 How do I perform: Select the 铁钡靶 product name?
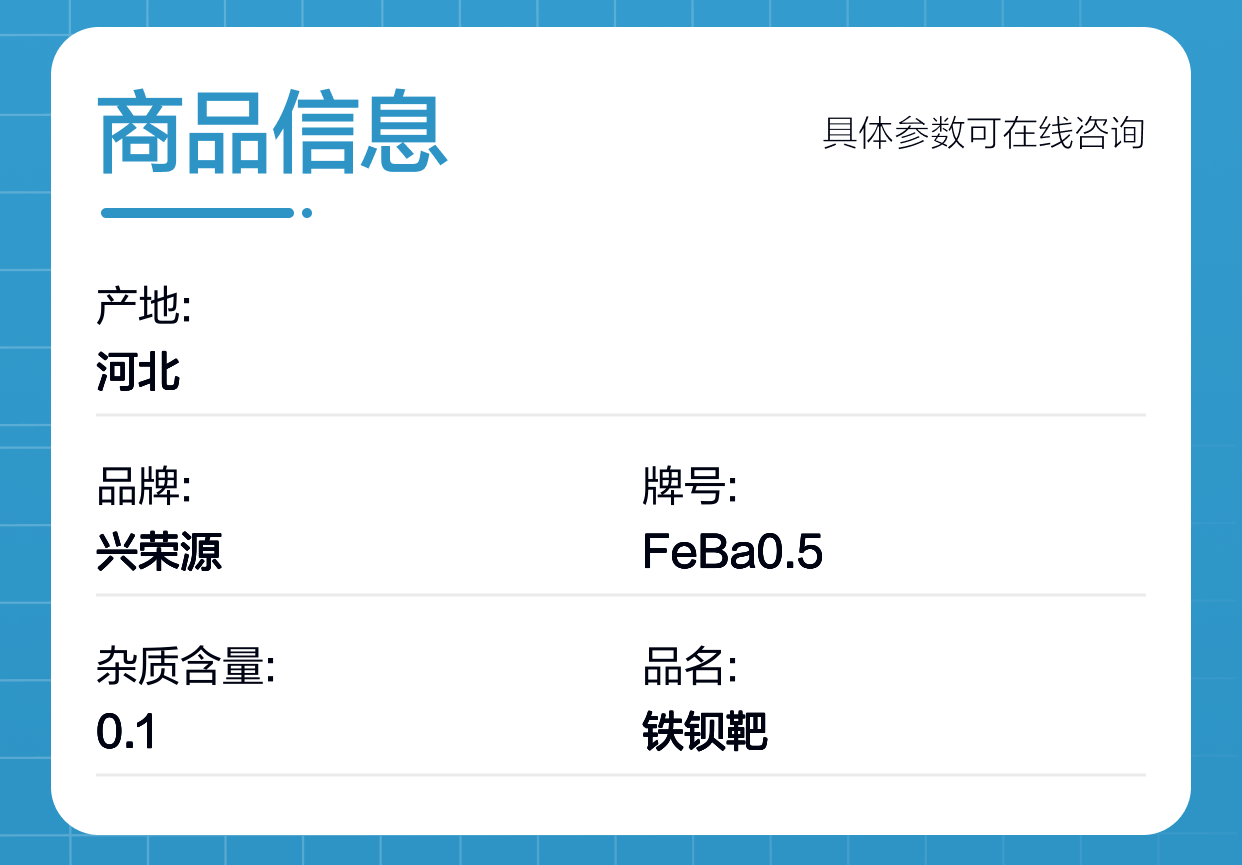[704, 732]
